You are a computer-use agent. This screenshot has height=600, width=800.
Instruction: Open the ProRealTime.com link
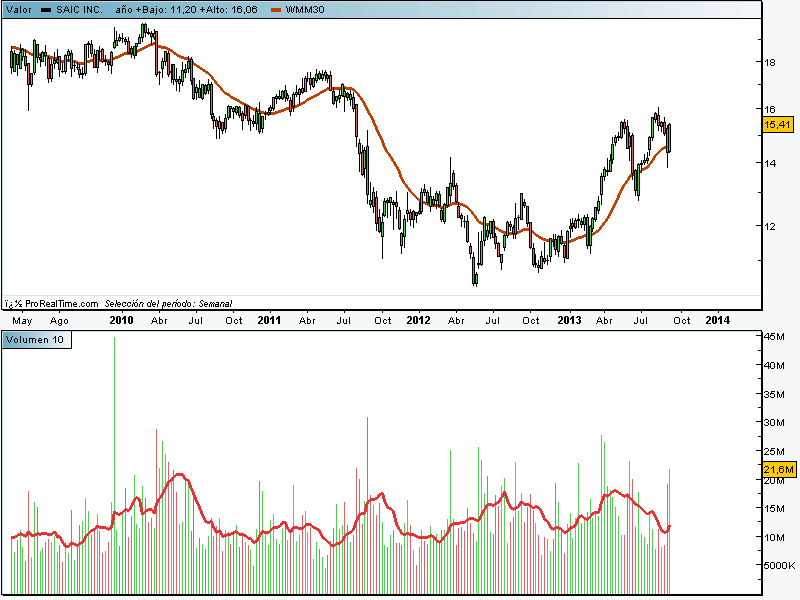(61, 303)
